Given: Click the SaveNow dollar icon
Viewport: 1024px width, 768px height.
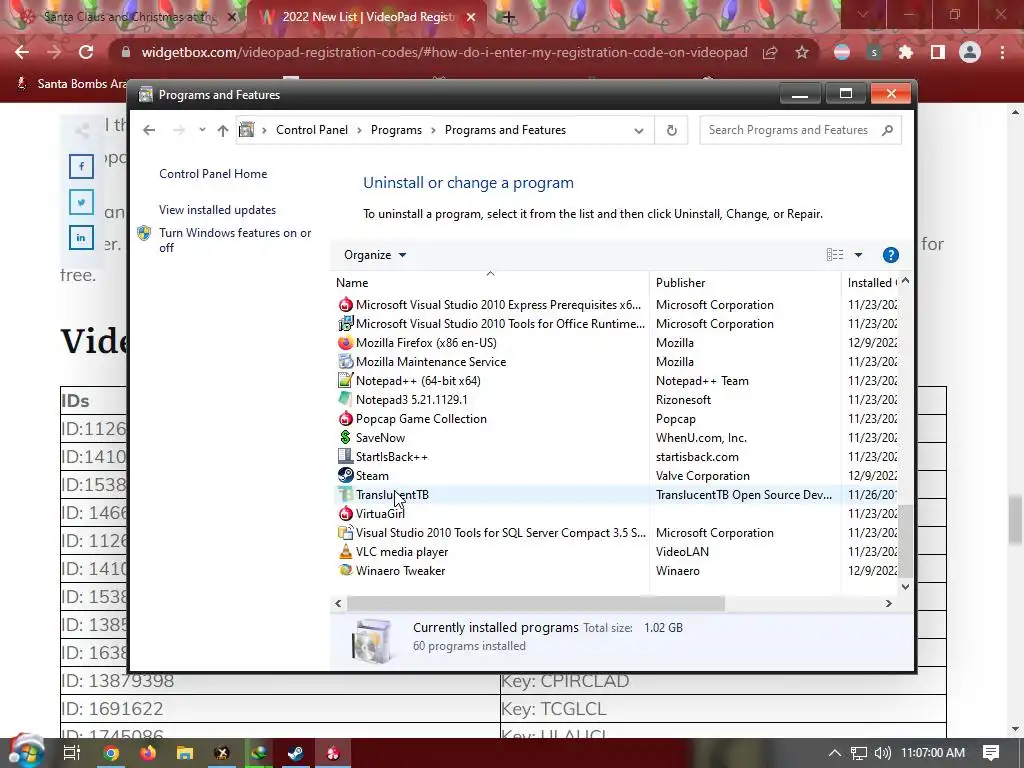Looking at the screenshot, I should coord(345,438).
